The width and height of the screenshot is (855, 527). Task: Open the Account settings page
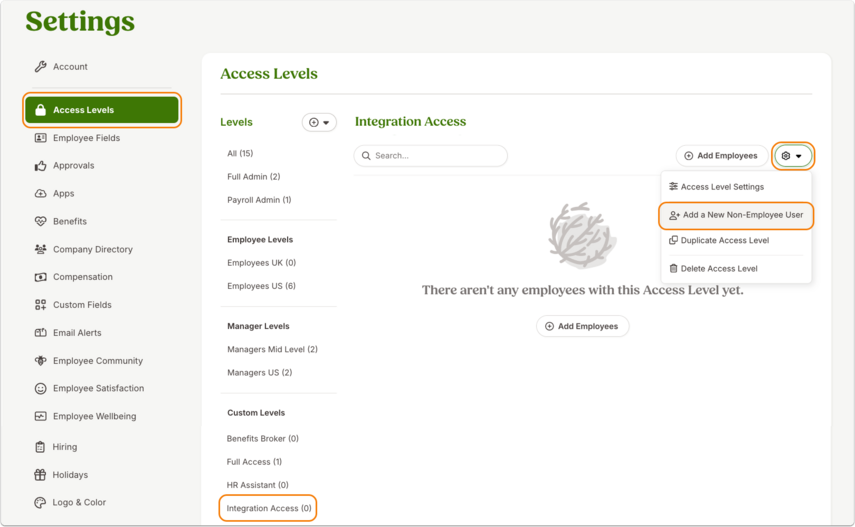[70, 67]
